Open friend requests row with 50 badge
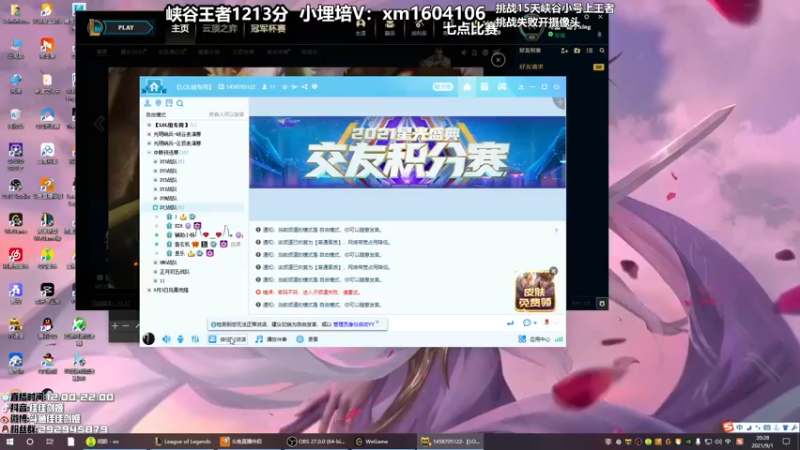The image size is (800, 450). [x=561, y=67]
